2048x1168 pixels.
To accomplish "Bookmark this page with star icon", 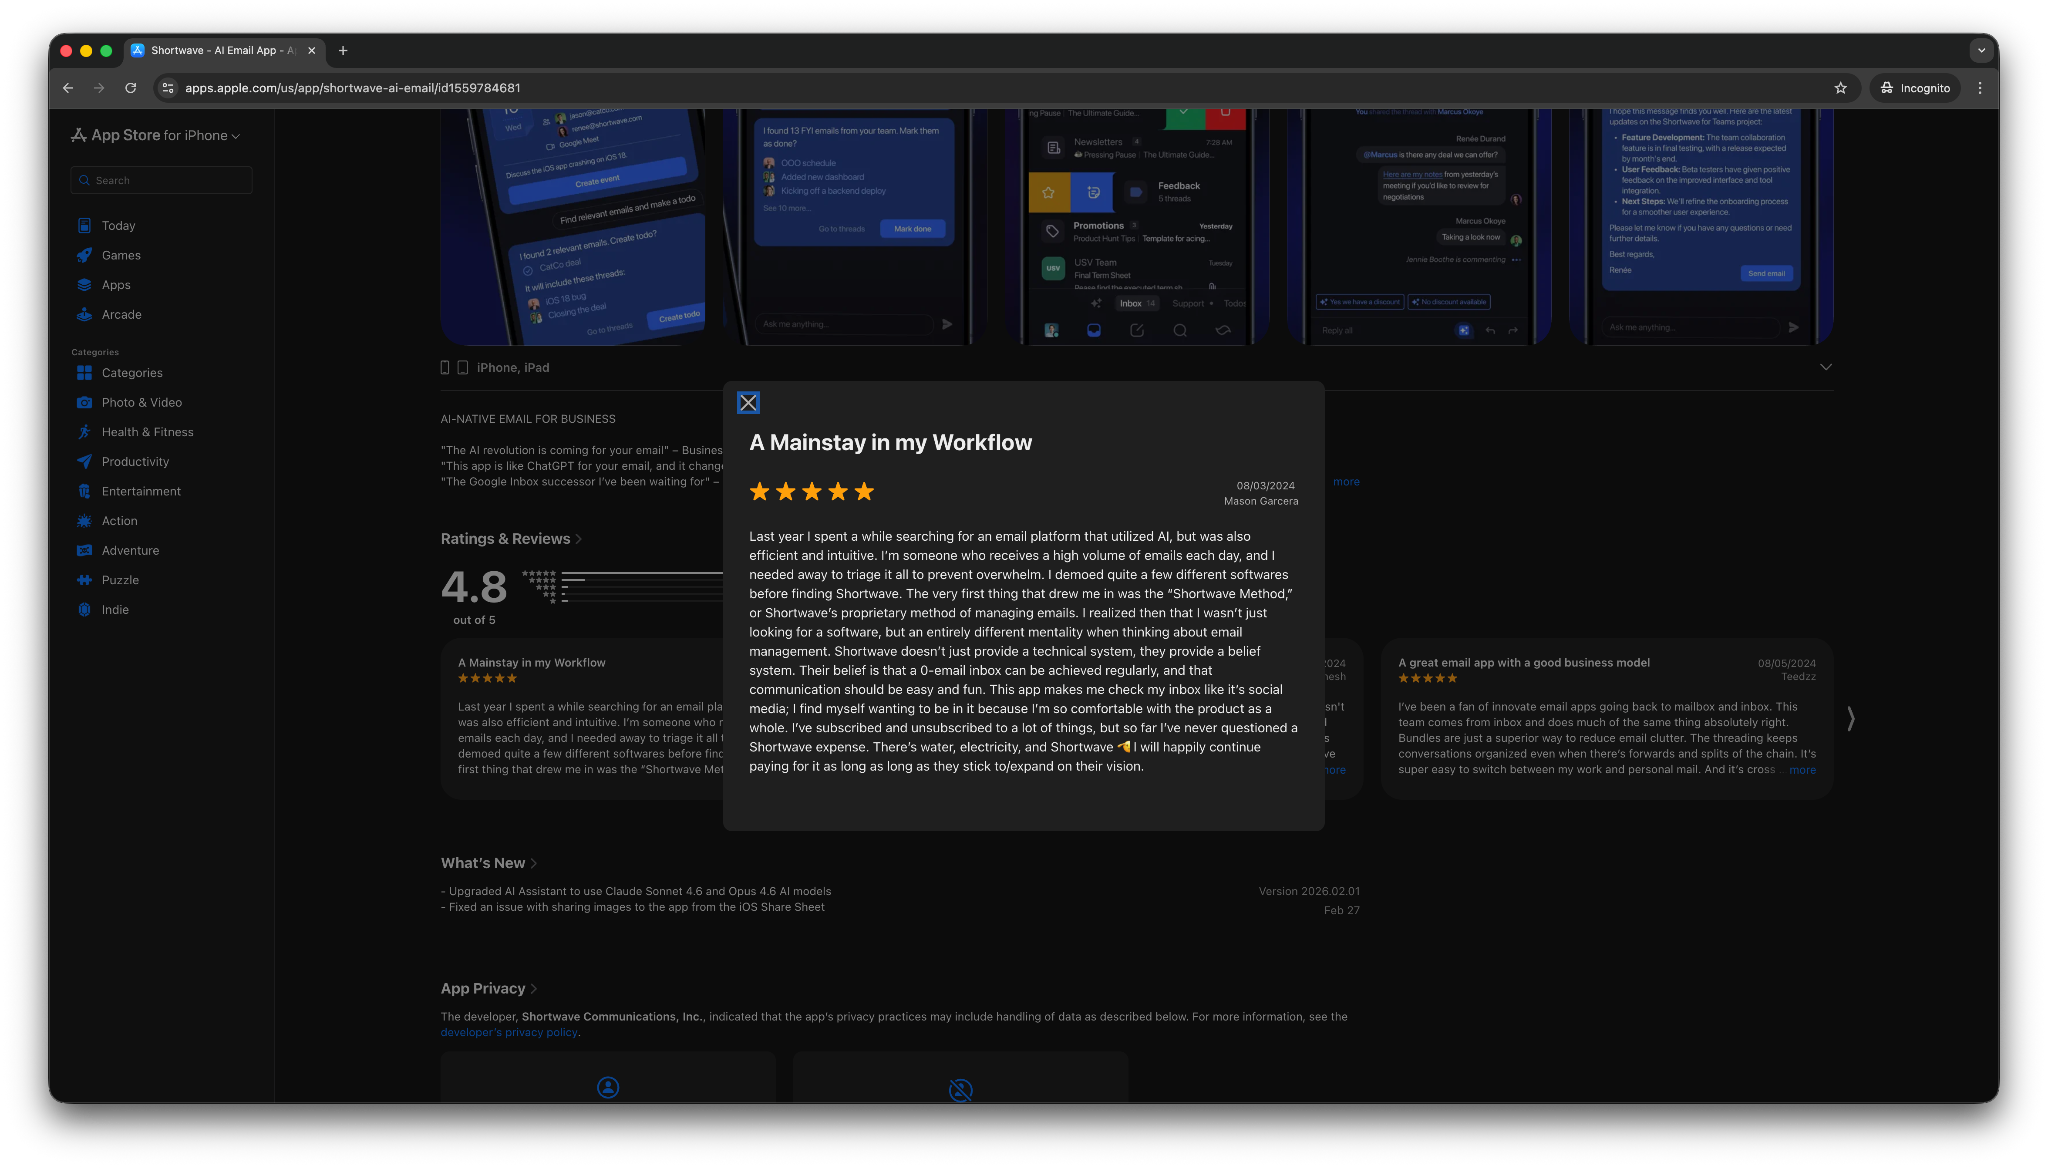I will click(x=1840, y=88).
